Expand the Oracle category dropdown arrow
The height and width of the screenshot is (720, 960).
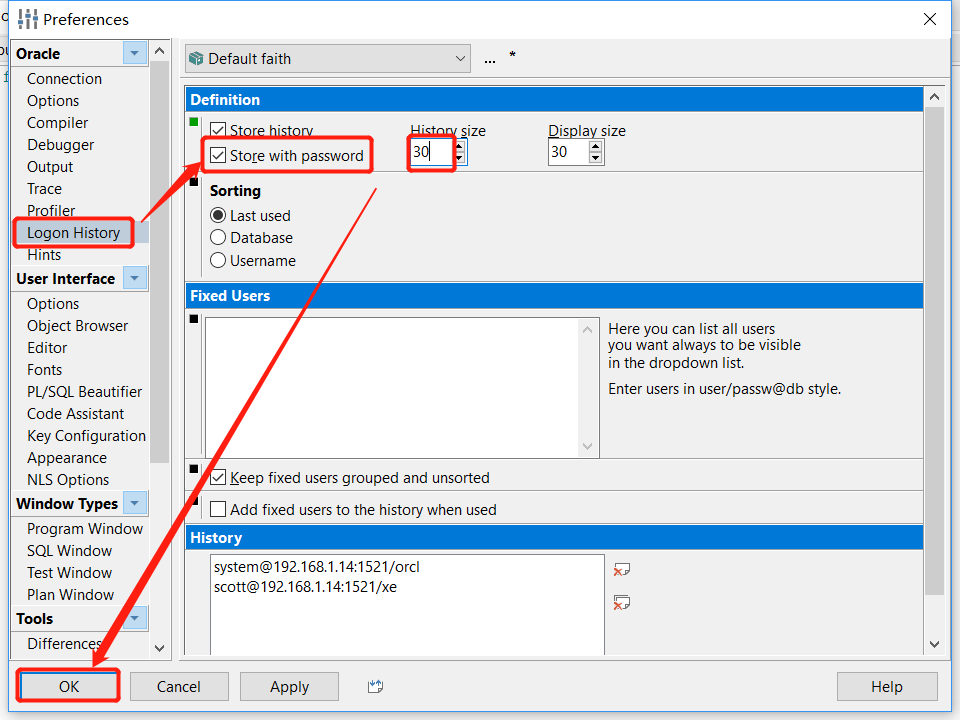click(x=136, y=53)
